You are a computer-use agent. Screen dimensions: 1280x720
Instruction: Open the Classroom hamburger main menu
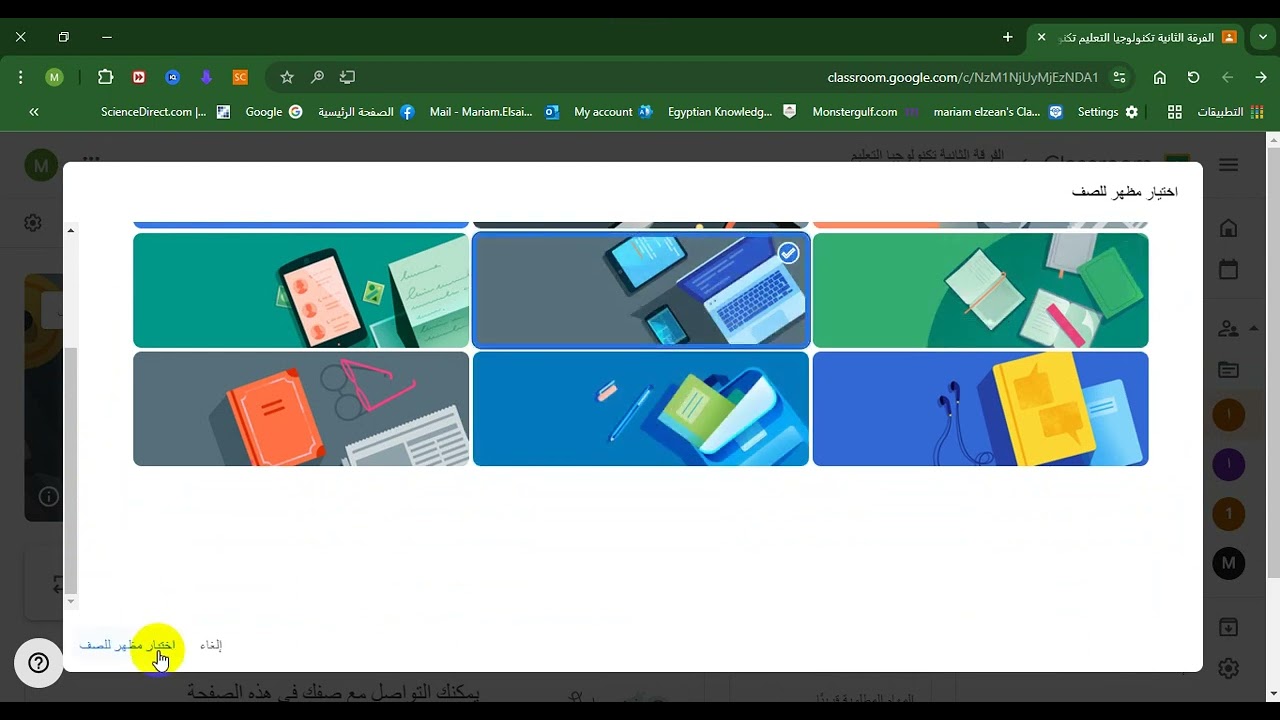pos(1228,165)
